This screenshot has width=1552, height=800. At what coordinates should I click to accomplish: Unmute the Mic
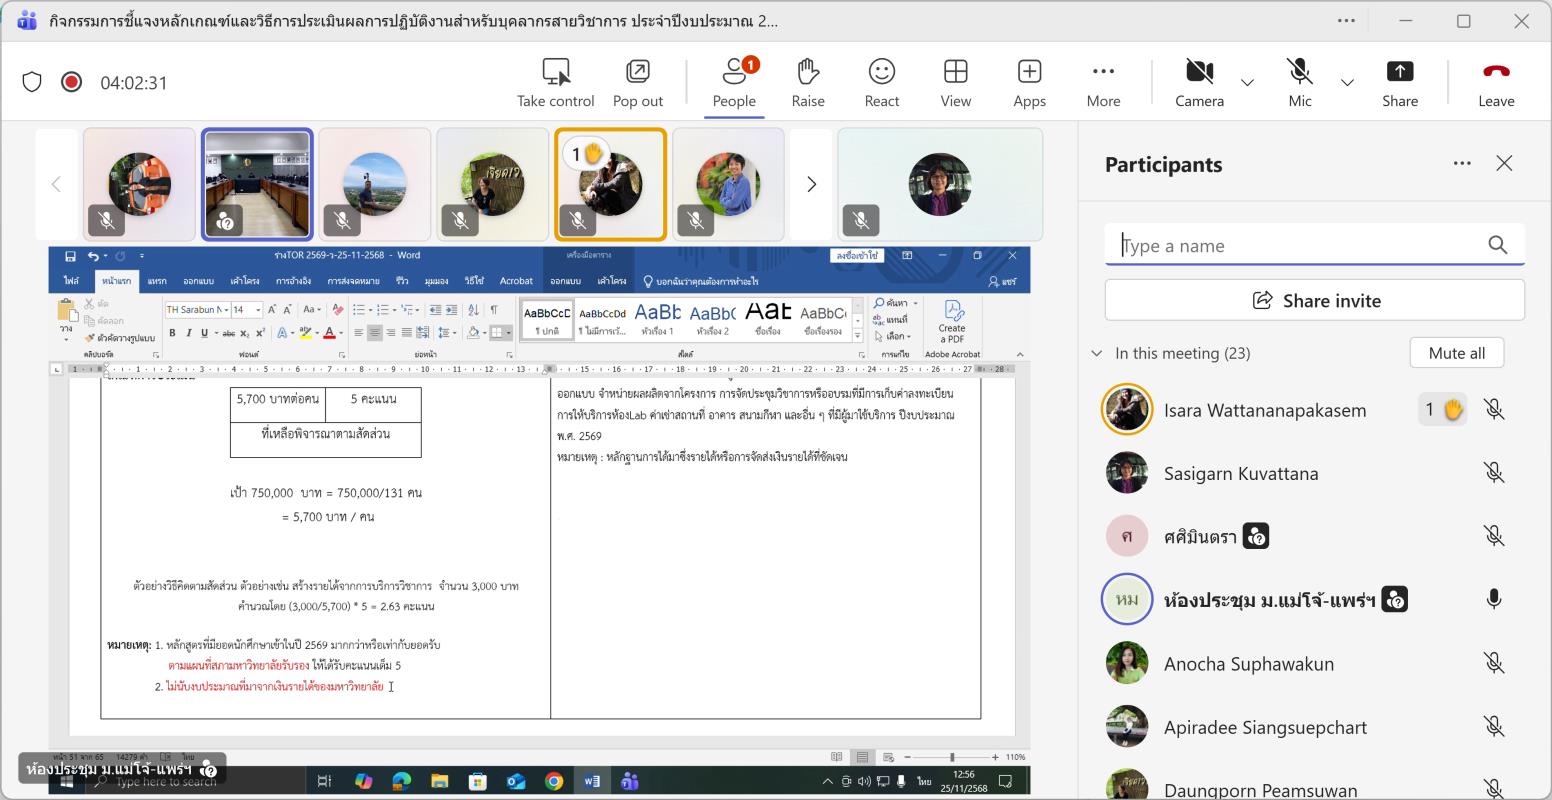click(x=1299, y=72)
